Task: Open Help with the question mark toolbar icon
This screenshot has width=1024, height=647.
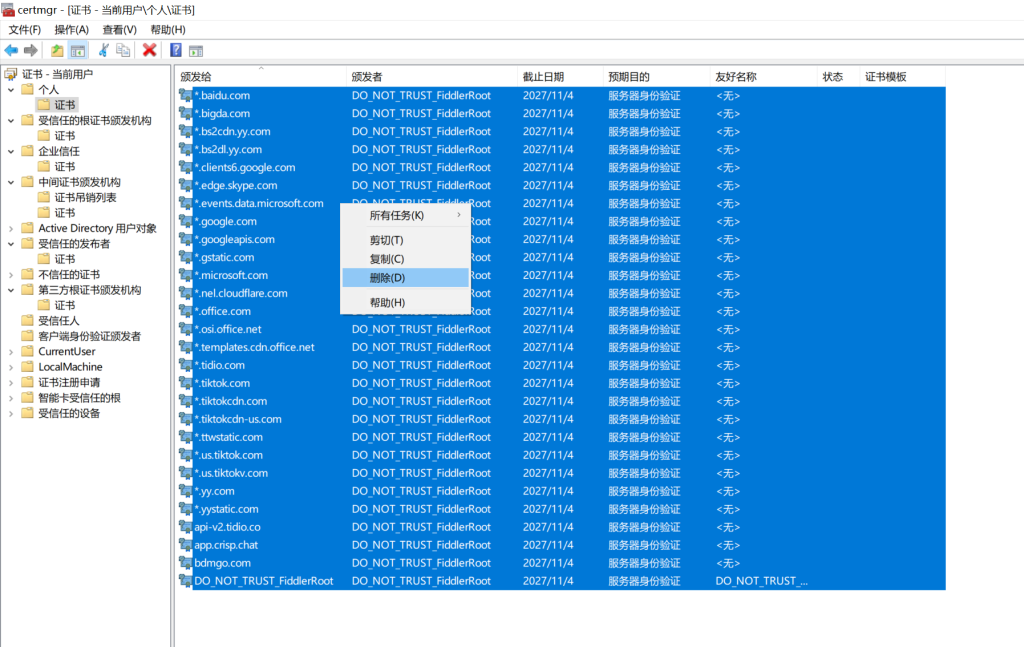Action: 176,50
